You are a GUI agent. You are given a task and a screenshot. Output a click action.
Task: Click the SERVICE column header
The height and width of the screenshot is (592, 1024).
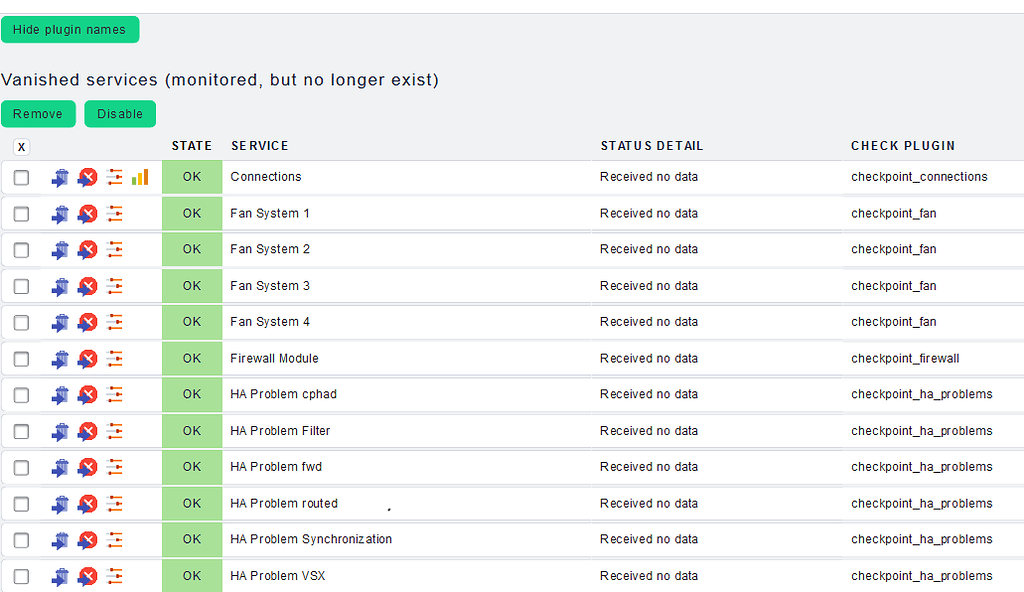pyautogui.click(x=260, y=146)
